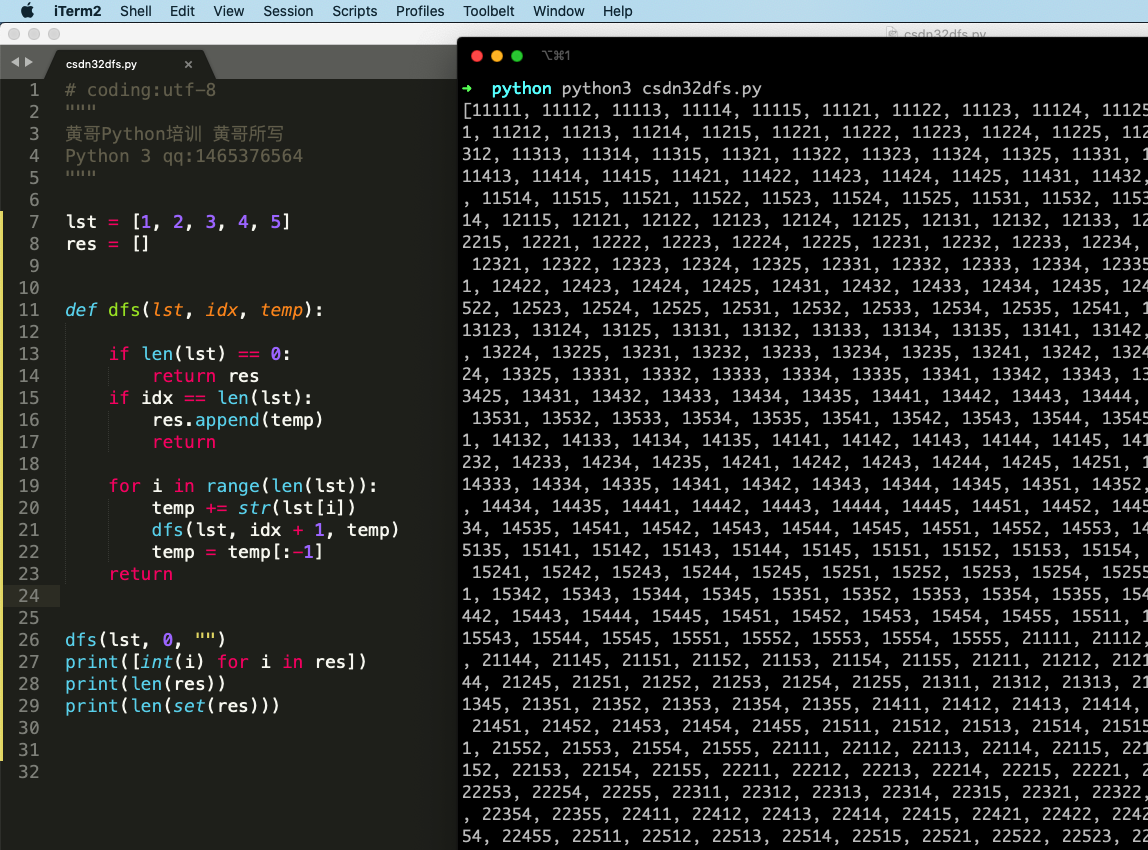Viewport: 1148px width, 850px height.
Task: Close the iTerm2 terminal window with red button
Action: [477, 56]
